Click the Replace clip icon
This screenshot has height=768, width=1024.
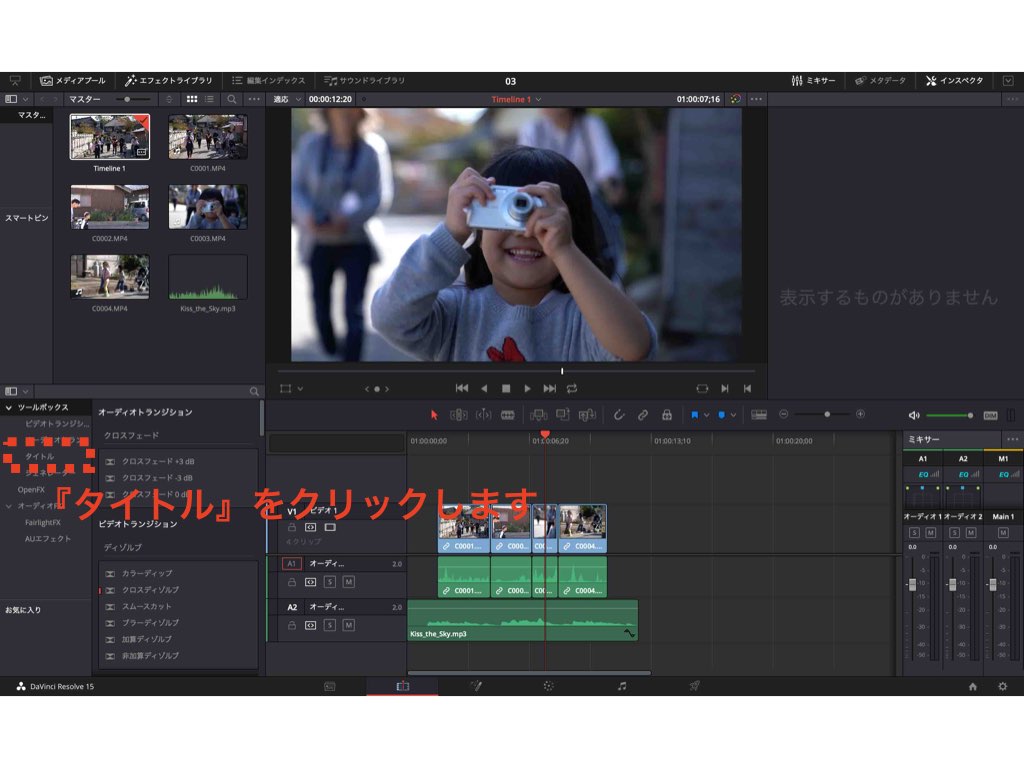click(x=587, y=415)
